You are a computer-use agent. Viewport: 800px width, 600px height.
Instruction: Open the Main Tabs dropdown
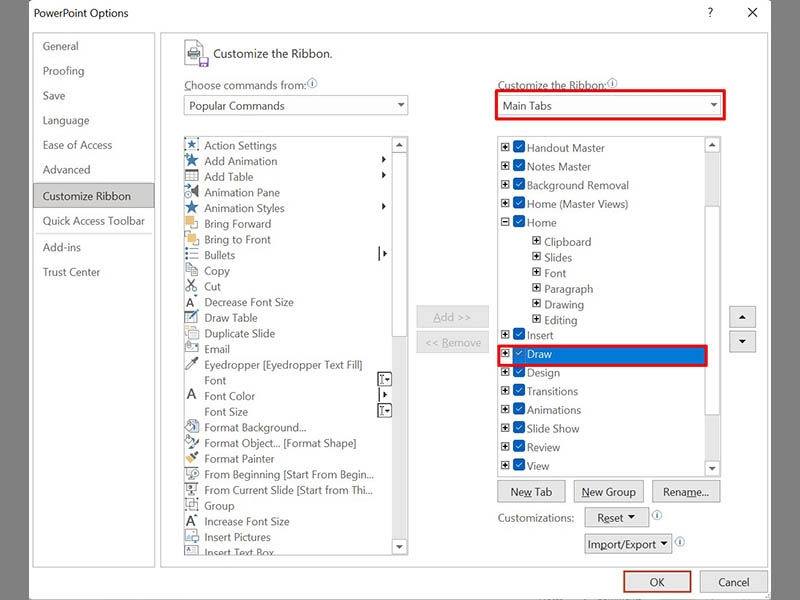[610, 106]
